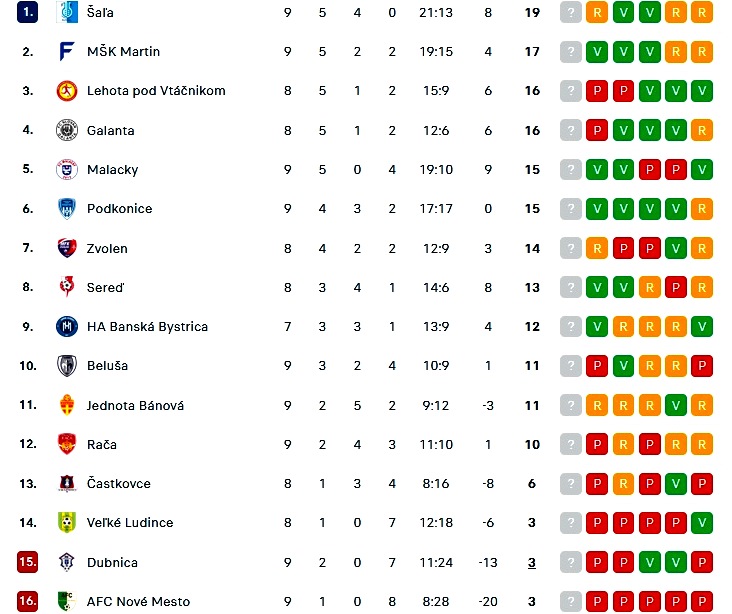Click the Galanta club badge
The width and height of the screenshot is (732, 614).
67,130
